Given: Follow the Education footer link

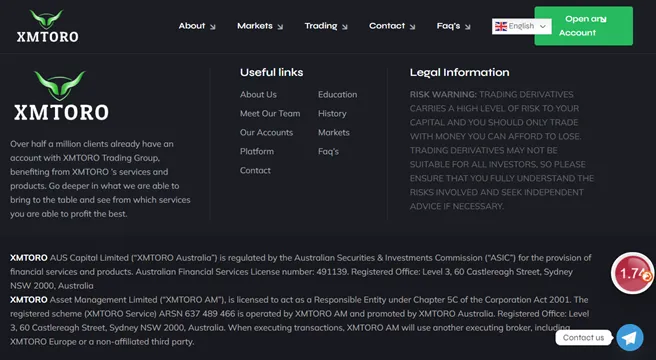Looking at the screenshot, I should point(338,95).
